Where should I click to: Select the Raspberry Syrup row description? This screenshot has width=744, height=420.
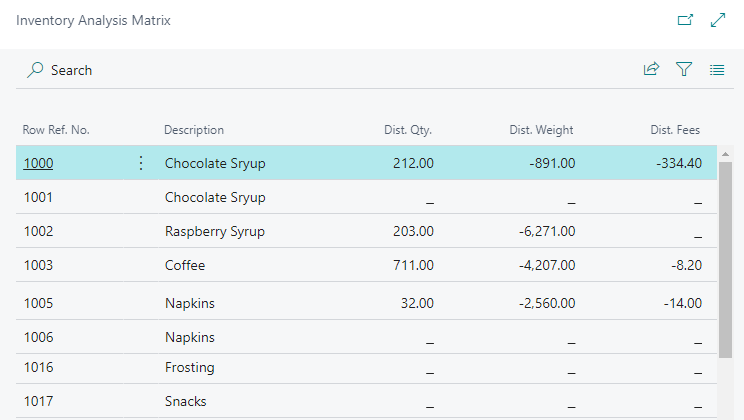[214, 231]
